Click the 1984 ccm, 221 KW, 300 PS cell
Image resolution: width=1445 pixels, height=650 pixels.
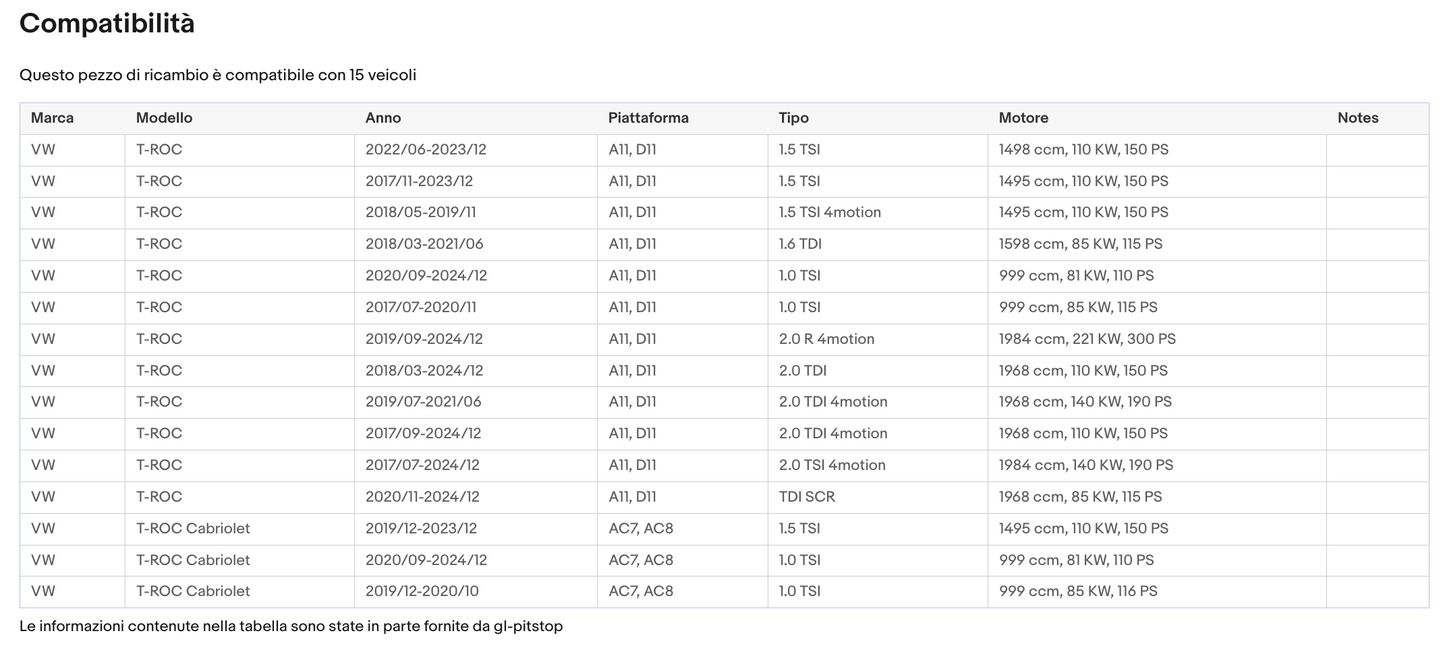pos(1087,339)
